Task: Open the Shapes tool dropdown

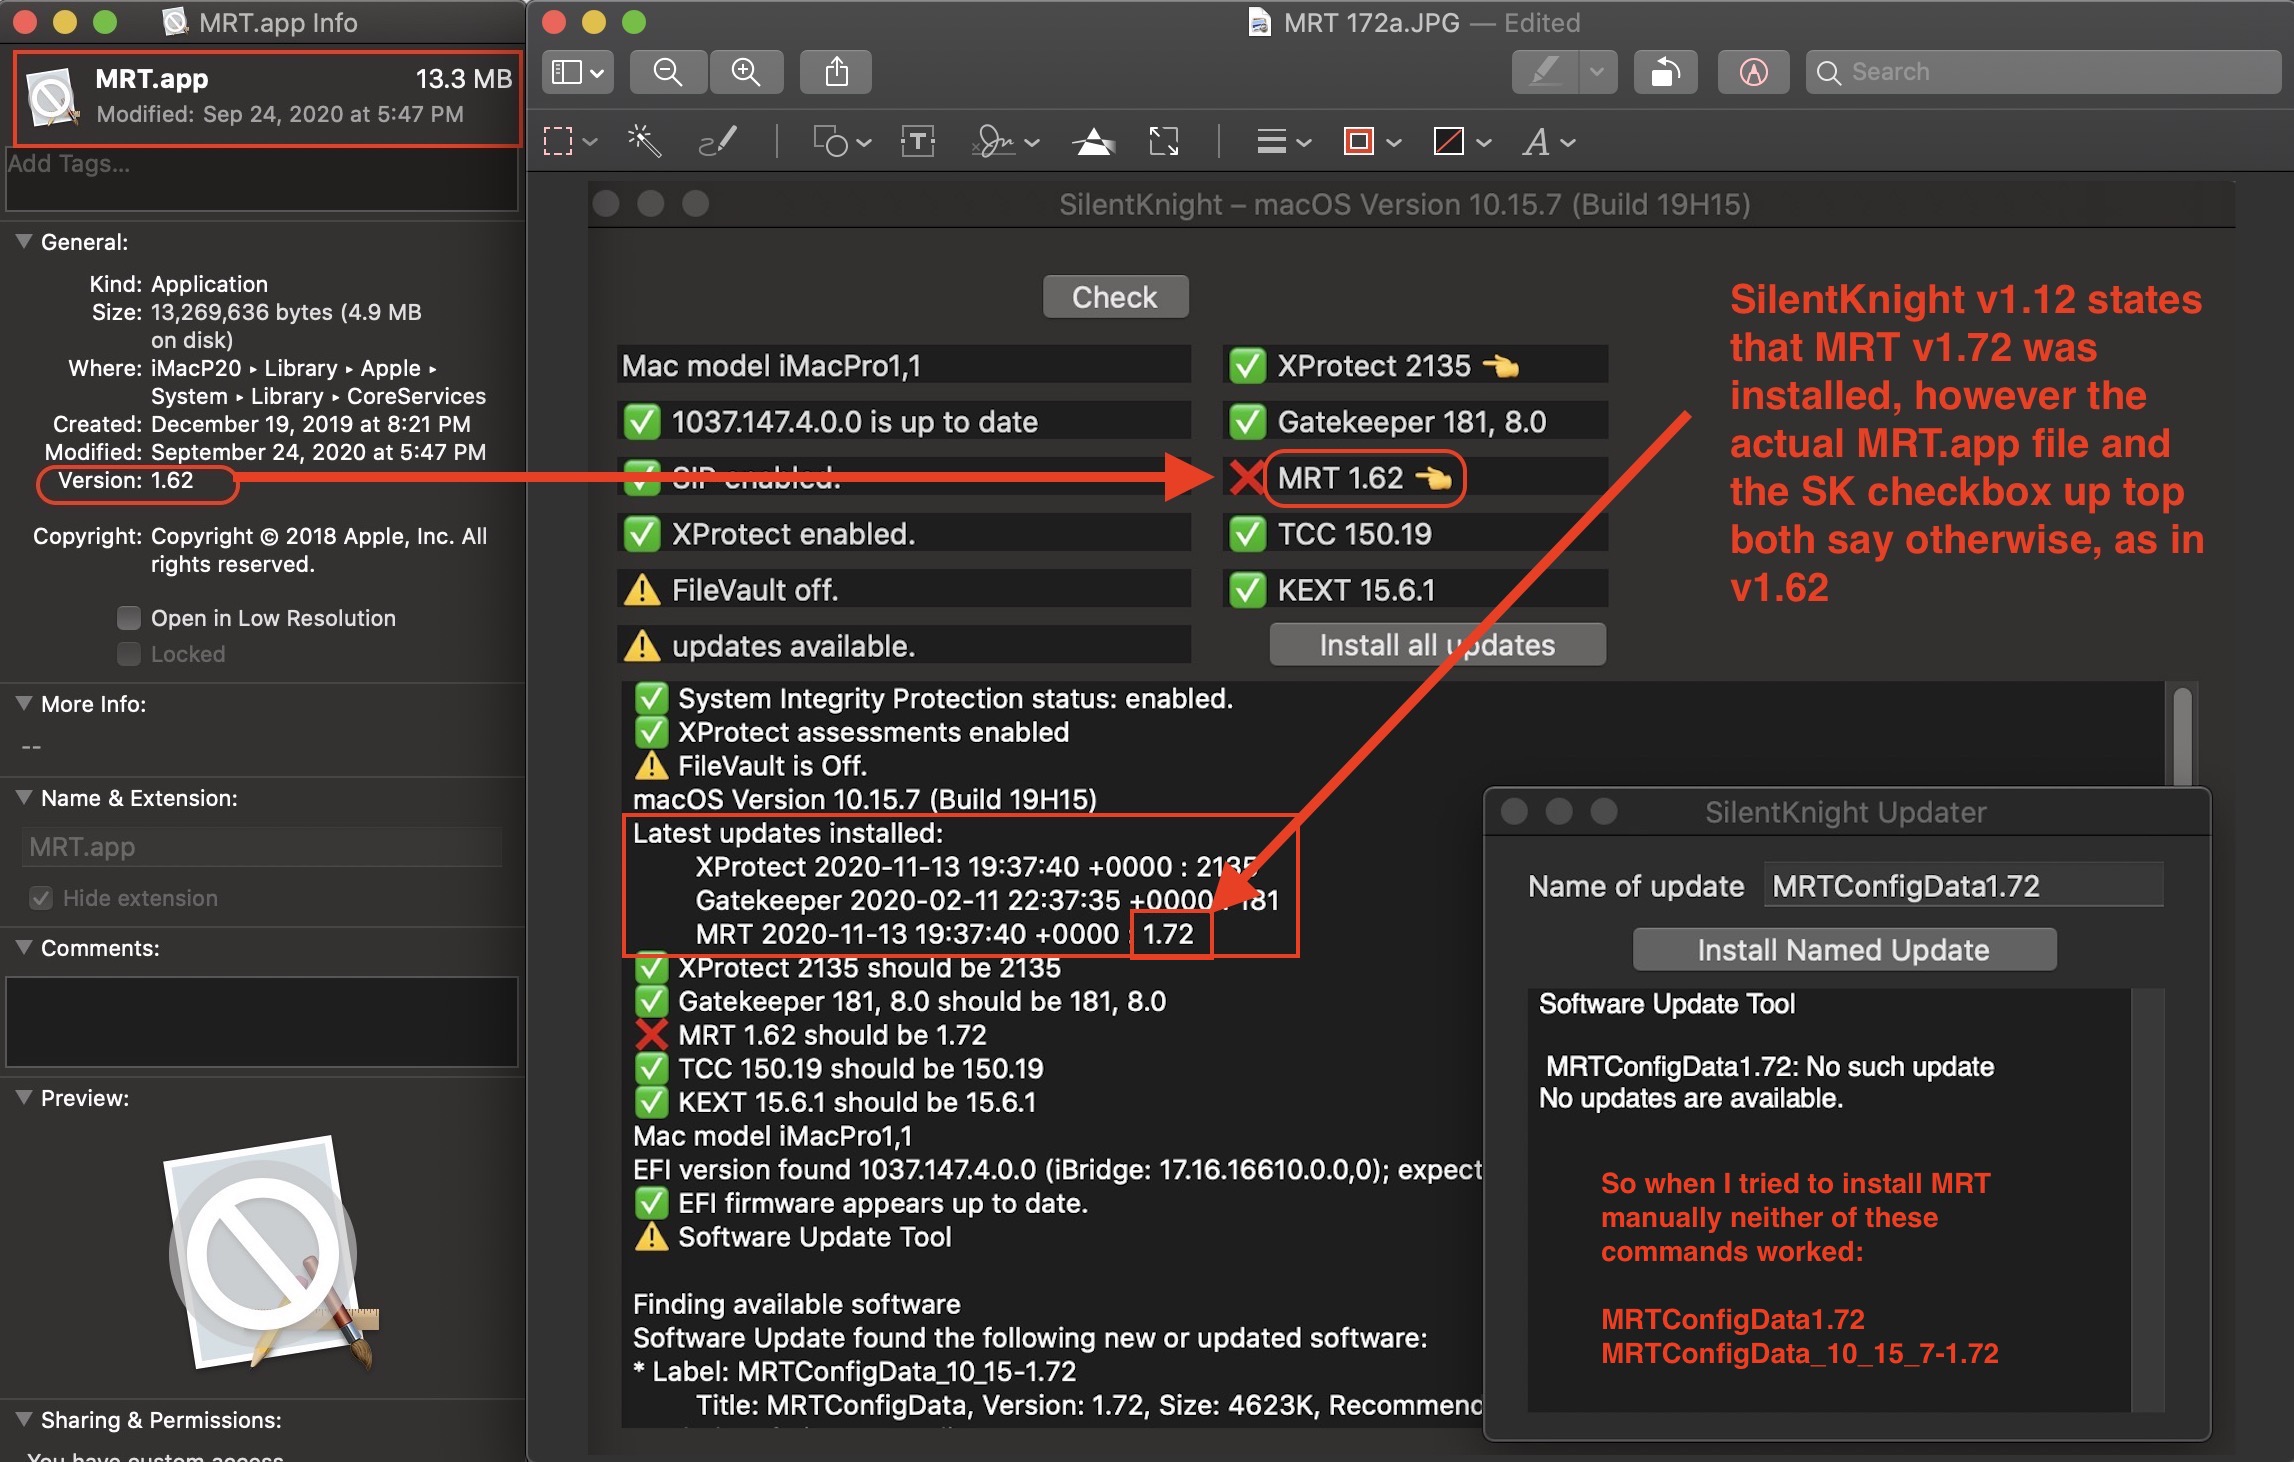Action: pos(842,142)
